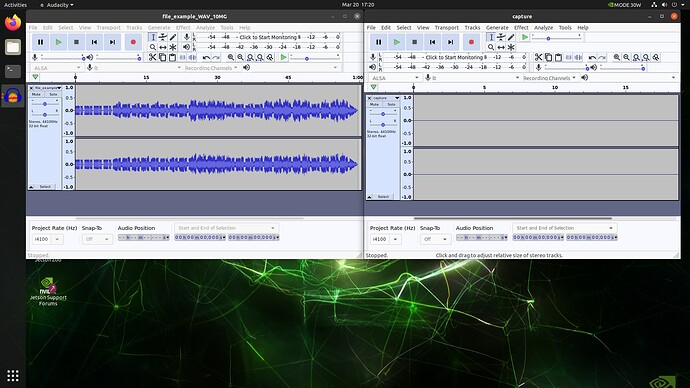Select the Envelope tool in capture window
Viewport: 690px width, 388px height.
click(x=501, y=37)
